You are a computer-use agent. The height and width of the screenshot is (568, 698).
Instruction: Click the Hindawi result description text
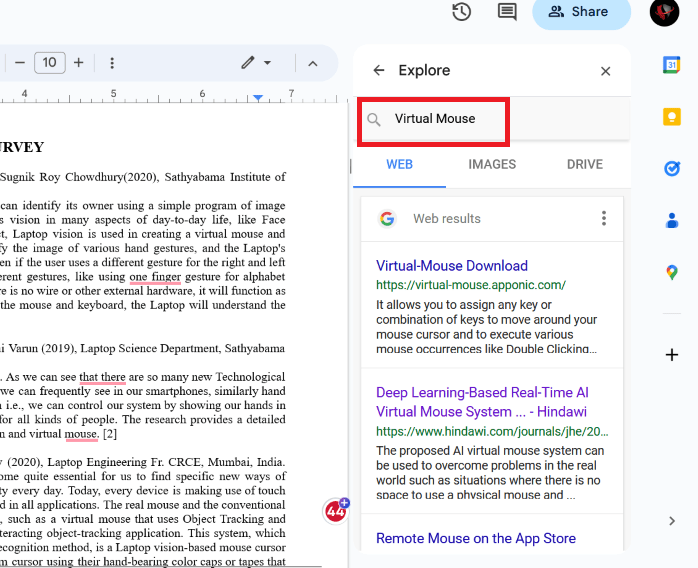coord(490,473)
